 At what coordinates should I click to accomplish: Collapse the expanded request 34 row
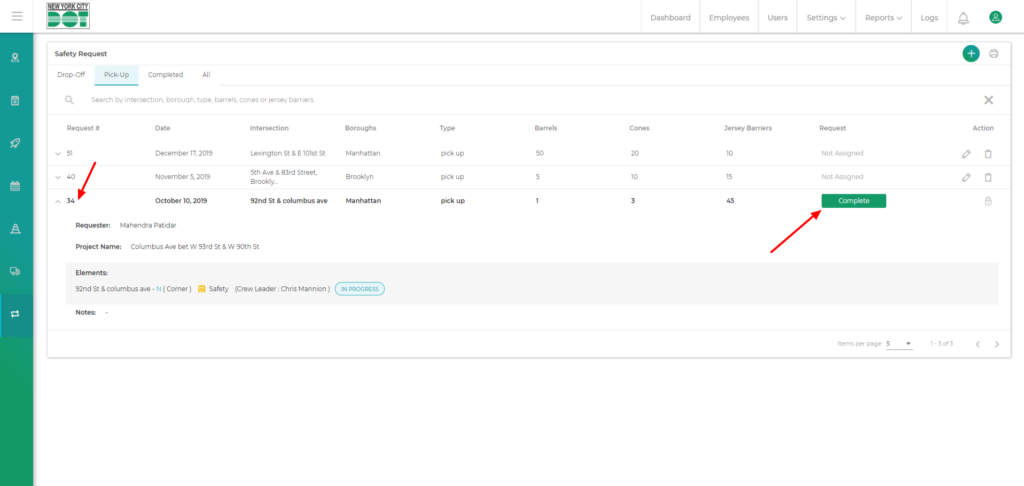[x=58, y=201]
